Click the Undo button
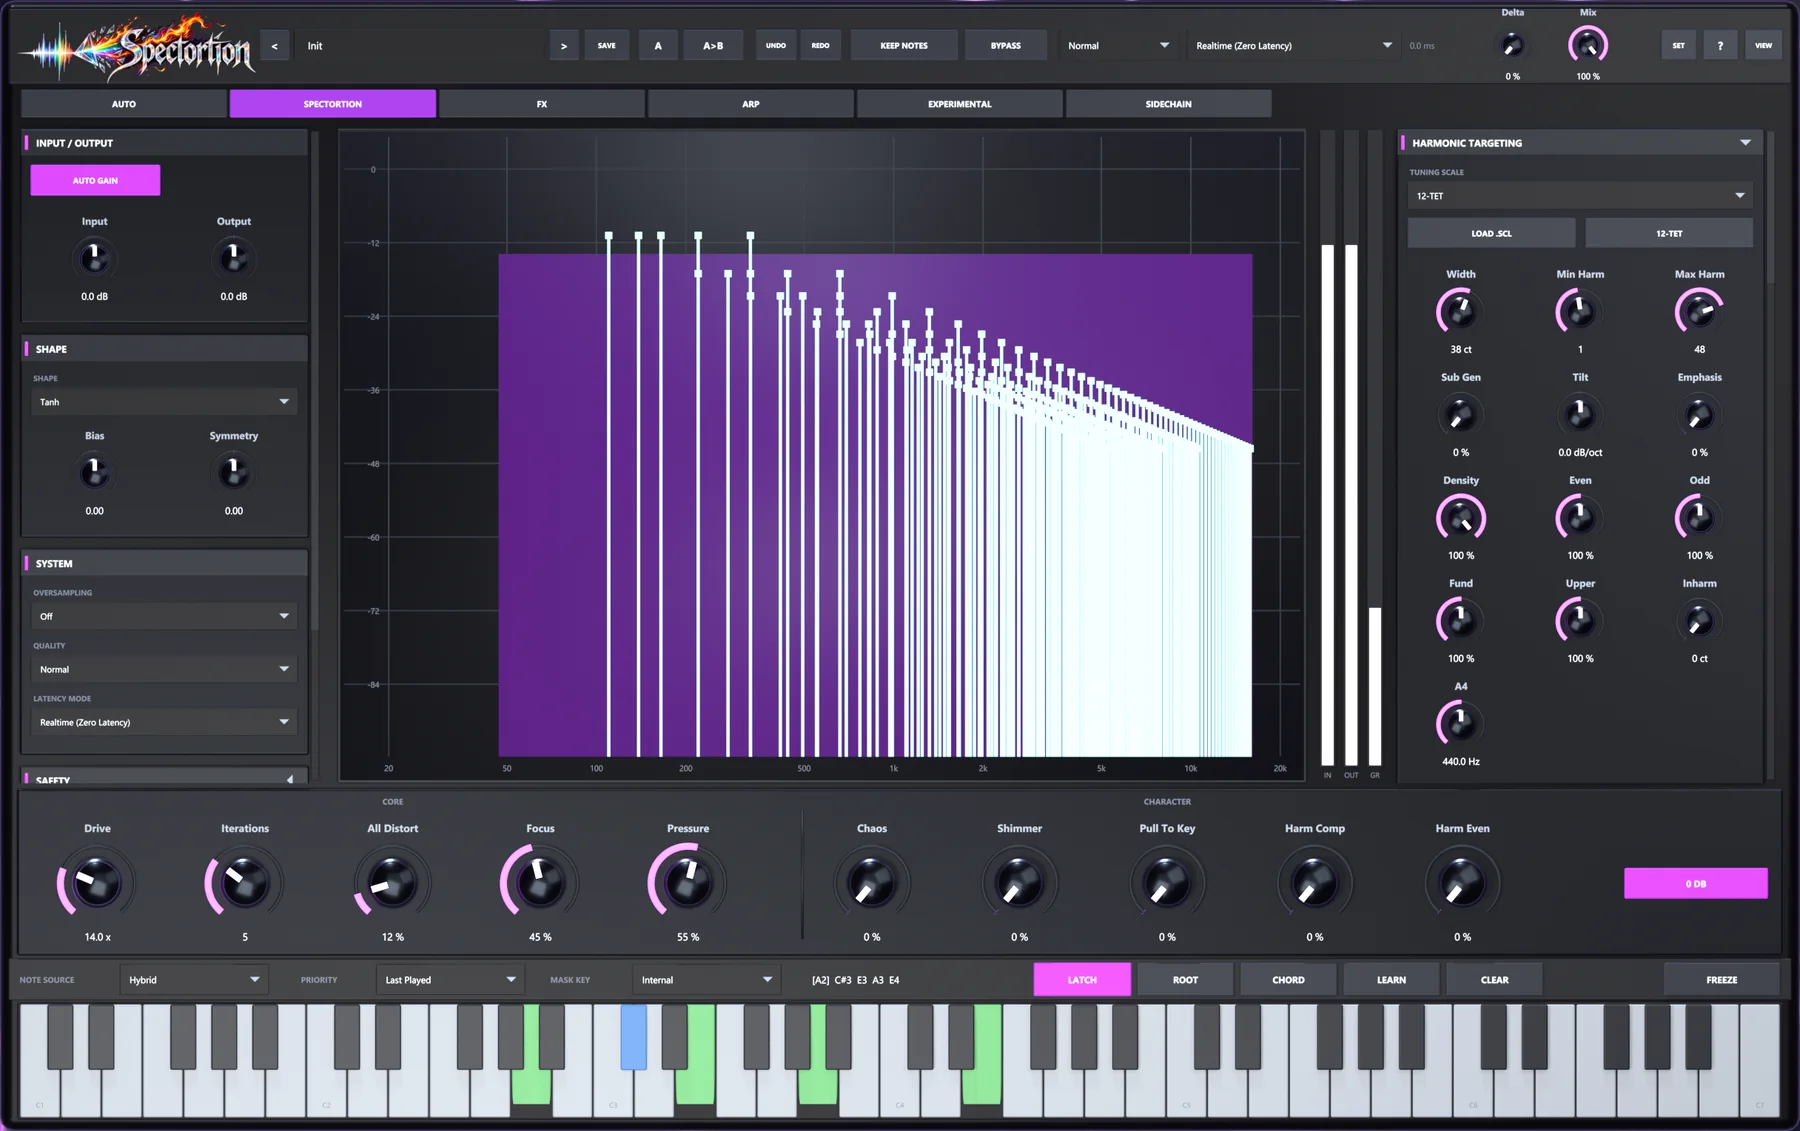The height and width of the screenshot is (1131, 1800). click(776, 45)
